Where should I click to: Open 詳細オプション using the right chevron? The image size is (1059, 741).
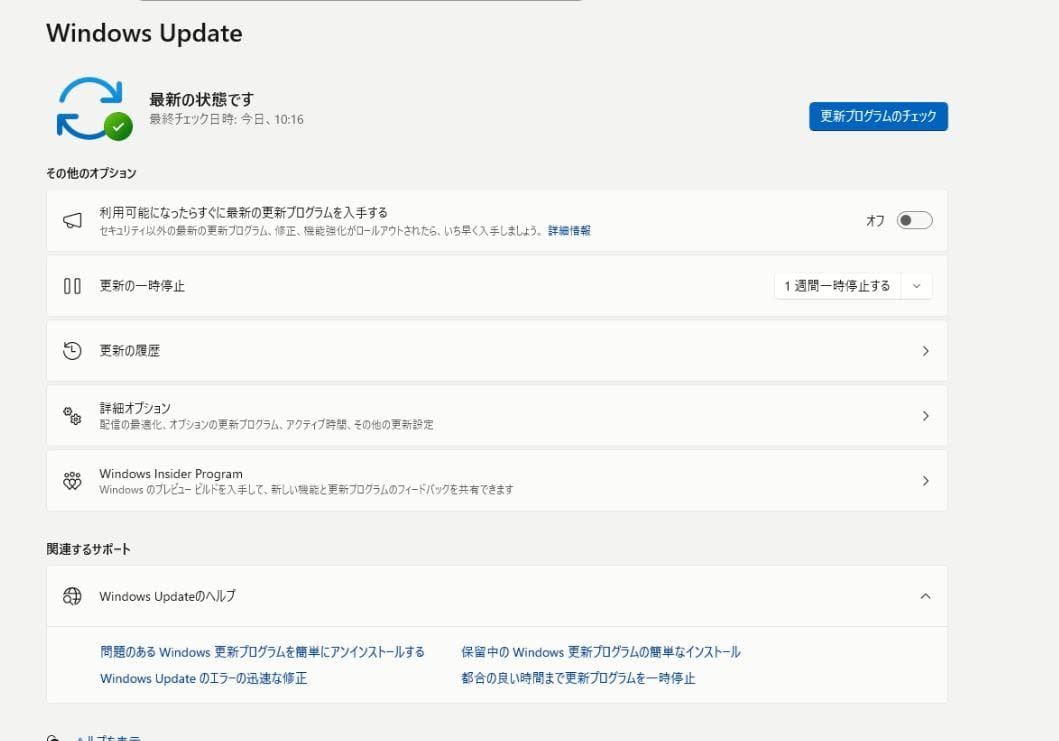(925, 416)
